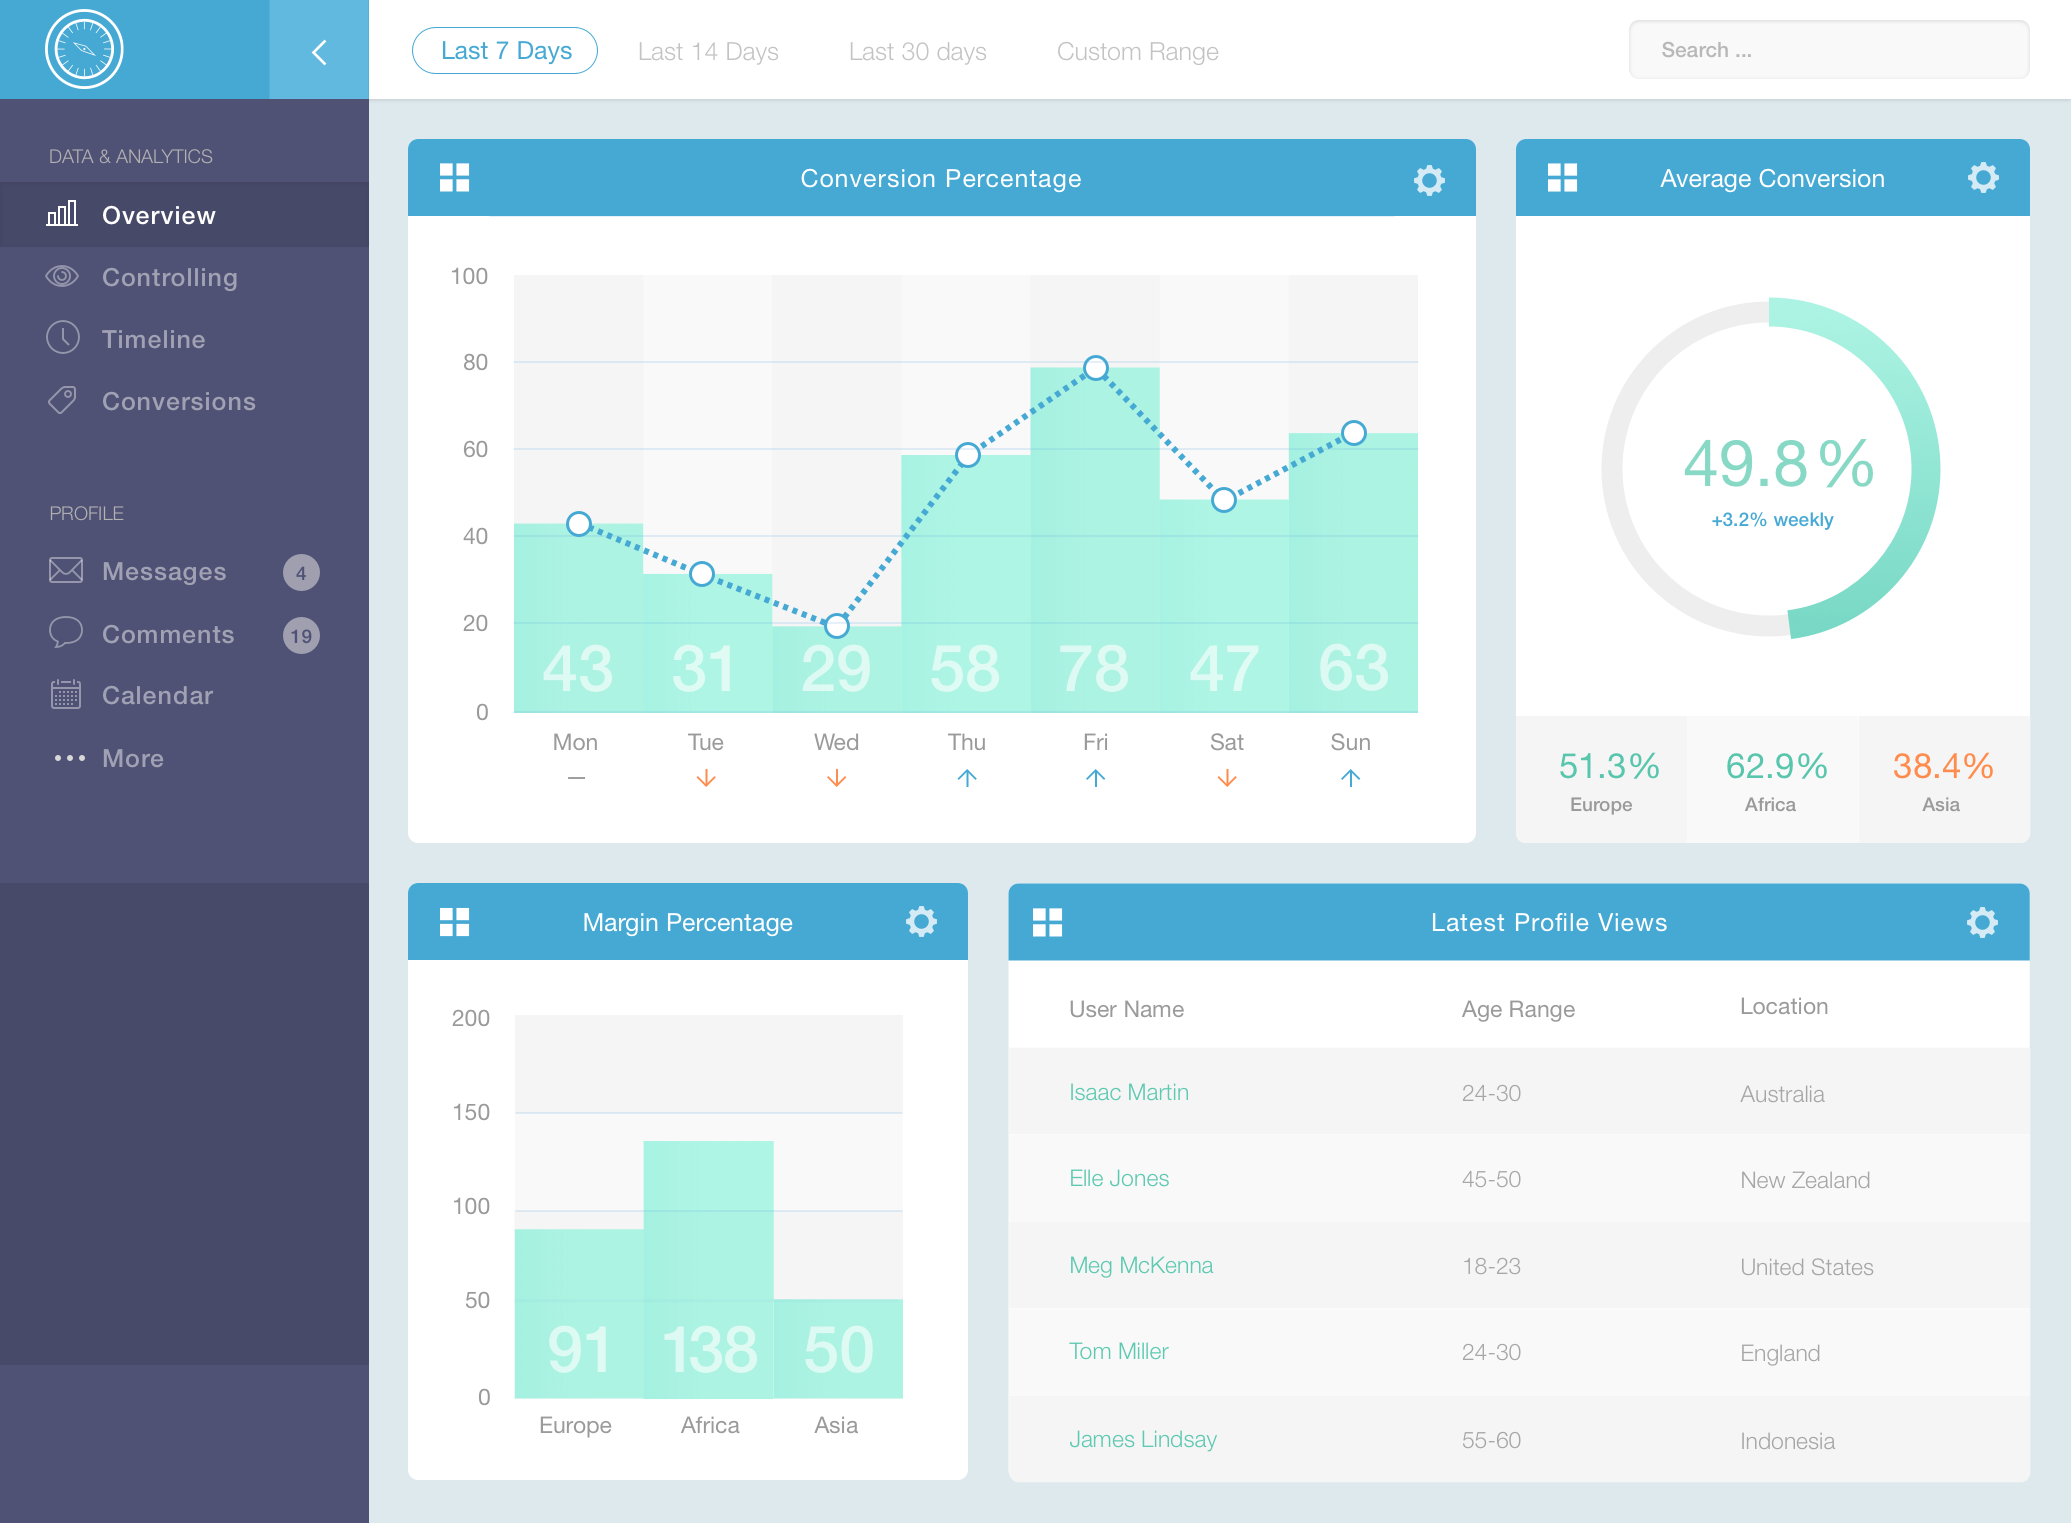The image size is (2071, 1523).
Task: Click the Latest Profile Views gear icon
Action: (x=1981, y=922)
